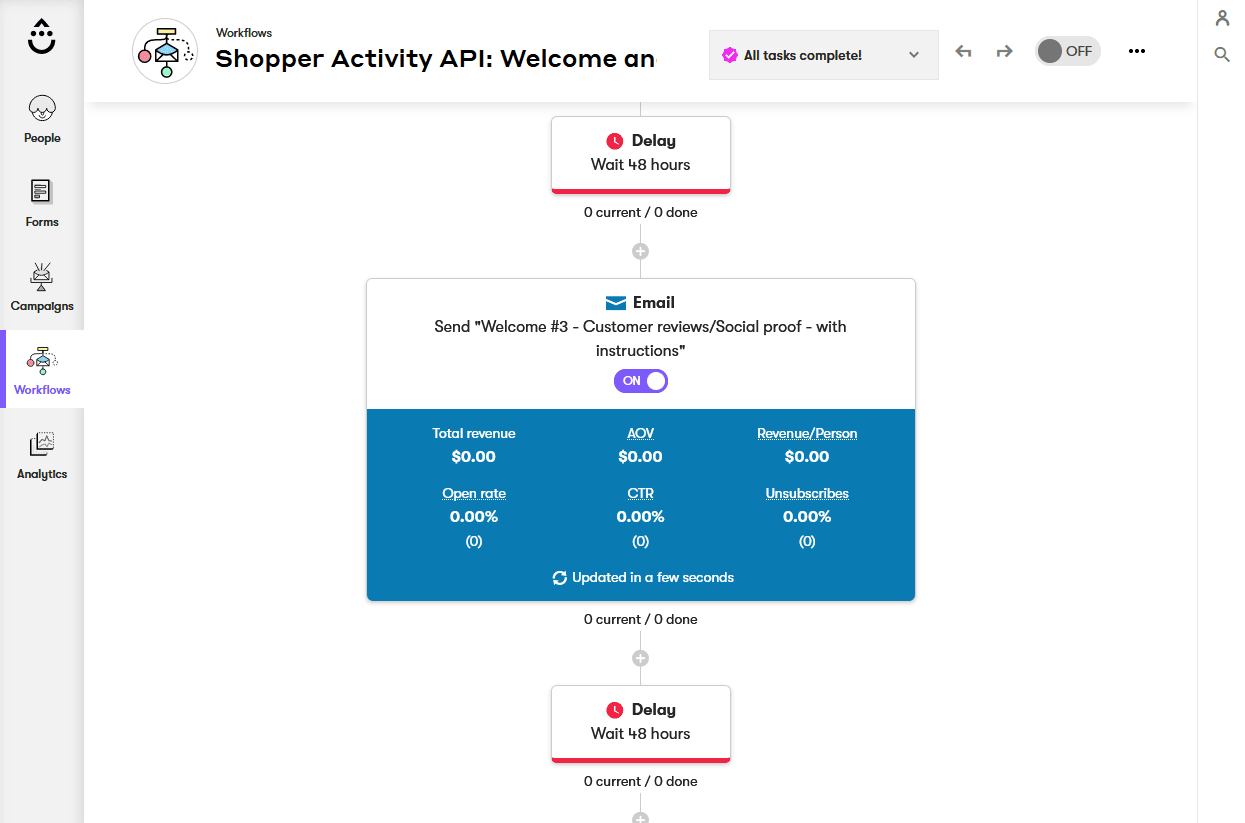Add a step below the Email card
The height and width of the screenshot is (823, 1245).
click(x=641, y=658)
